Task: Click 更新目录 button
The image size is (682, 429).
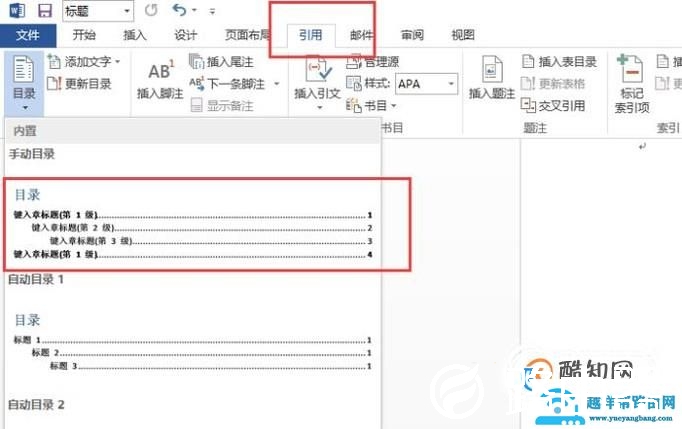Action: 80,83
